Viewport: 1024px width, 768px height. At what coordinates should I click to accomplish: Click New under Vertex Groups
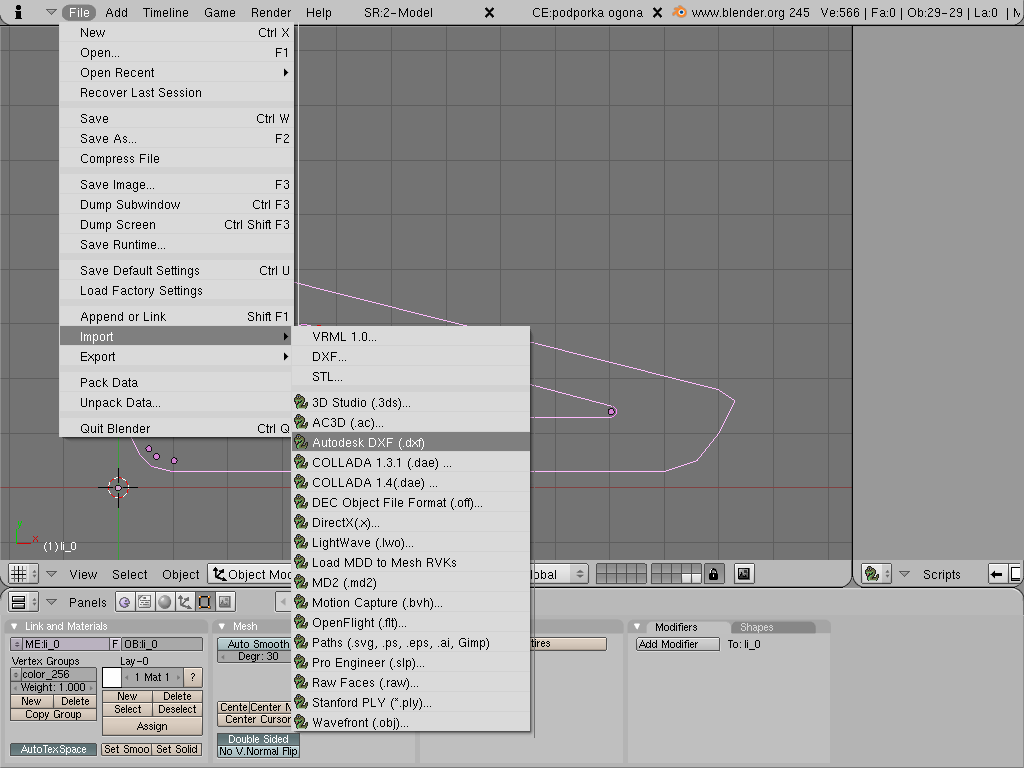(x=31, y=701)
